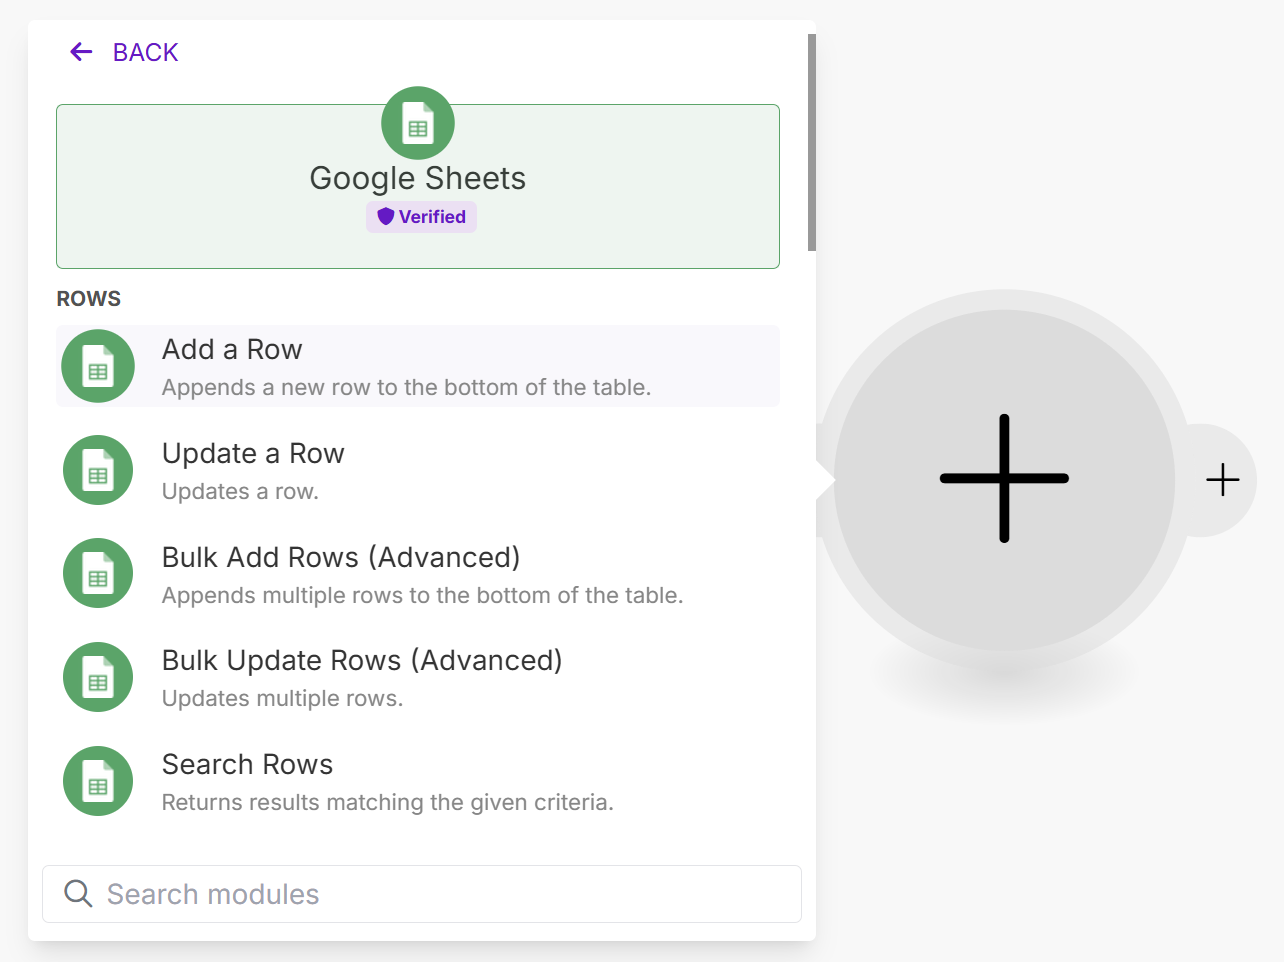Click the small add-another-module plus button
1284x962 pixels.
click(x=1223, y=480)
